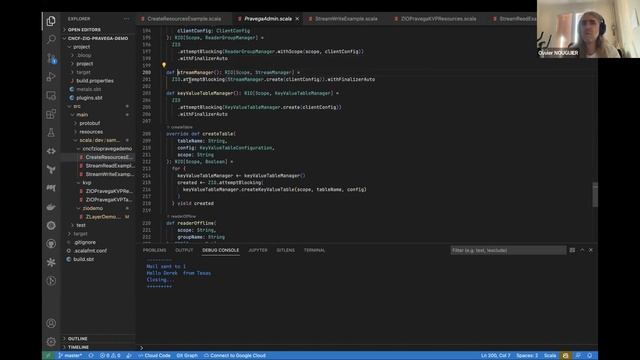
Task: Open the GitHub view in activity bar
Action: point(51,244)
